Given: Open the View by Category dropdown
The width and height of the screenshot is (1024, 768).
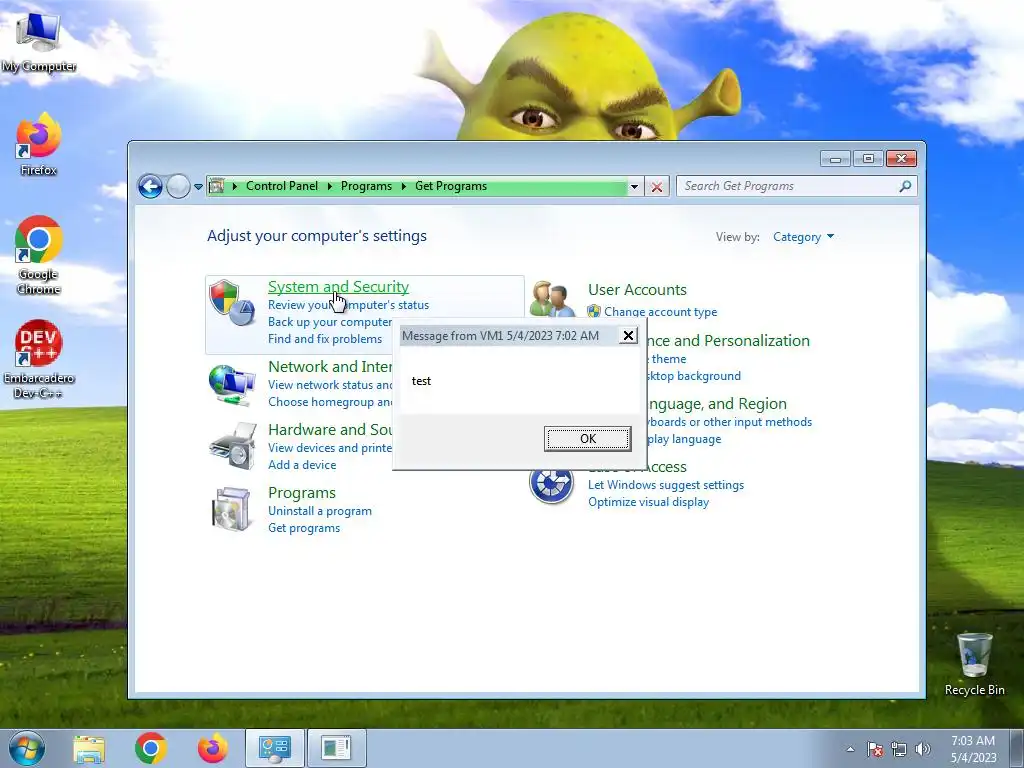Looking at the screenshot, I should click(803, 237).
